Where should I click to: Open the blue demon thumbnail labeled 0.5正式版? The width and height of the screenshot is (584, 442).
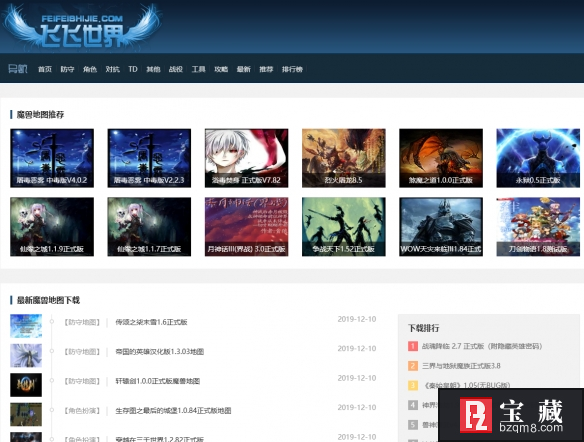click(538, 158)
